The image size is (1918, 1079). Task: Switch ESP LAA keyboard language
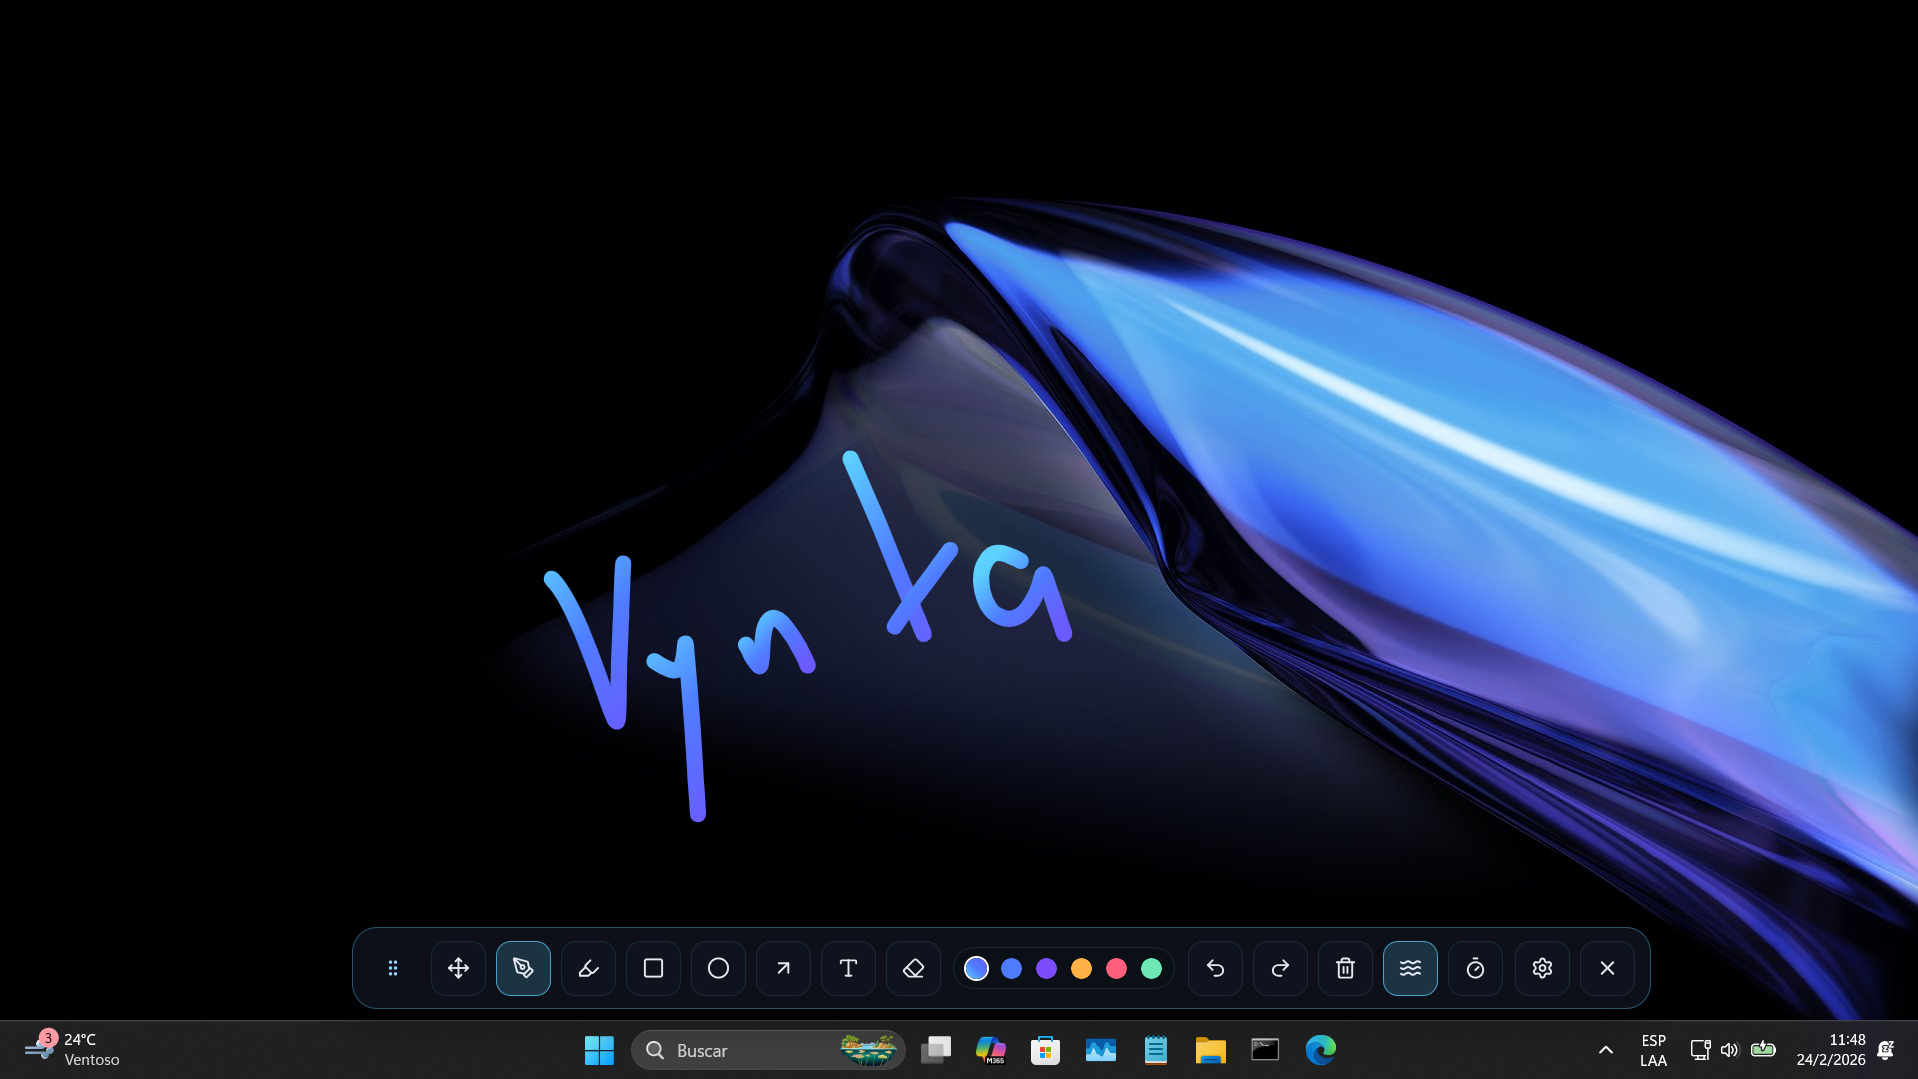1653,1050
